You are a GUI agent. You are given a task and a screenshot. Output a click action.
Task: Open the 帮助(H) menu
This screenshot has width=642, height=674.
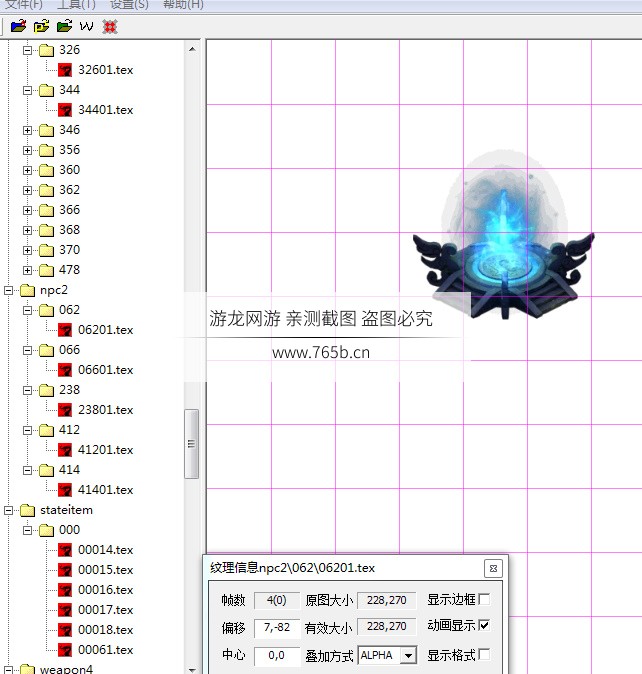(x=183, y=5)
